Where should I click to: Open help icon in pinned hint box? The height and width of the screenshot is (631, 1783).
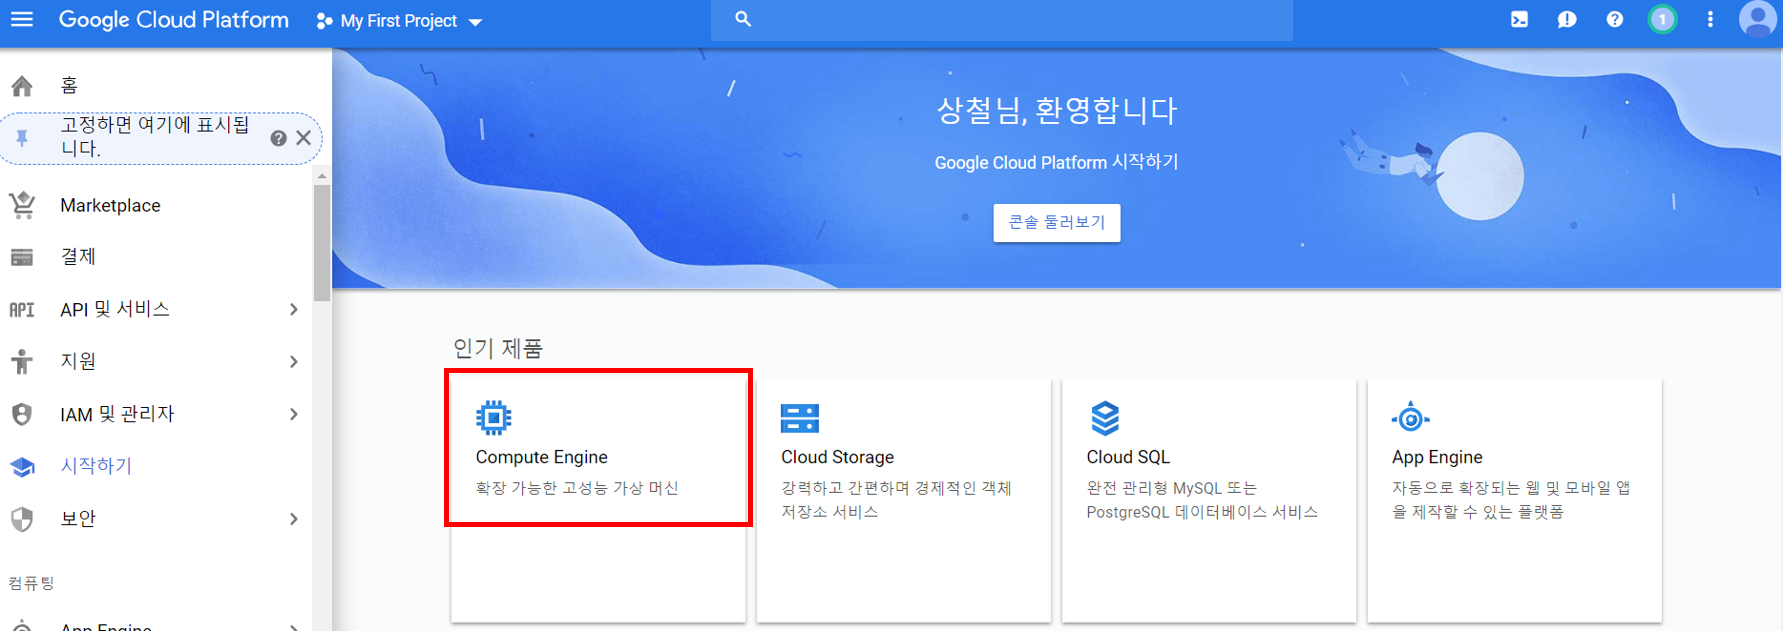[x=278, y=138]
